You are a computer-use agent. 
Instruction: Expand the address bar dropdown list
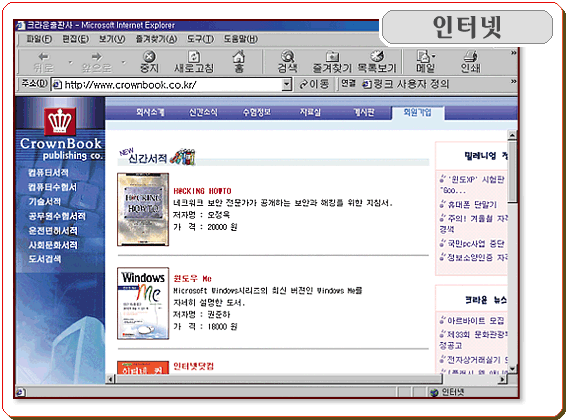[287, 85]
